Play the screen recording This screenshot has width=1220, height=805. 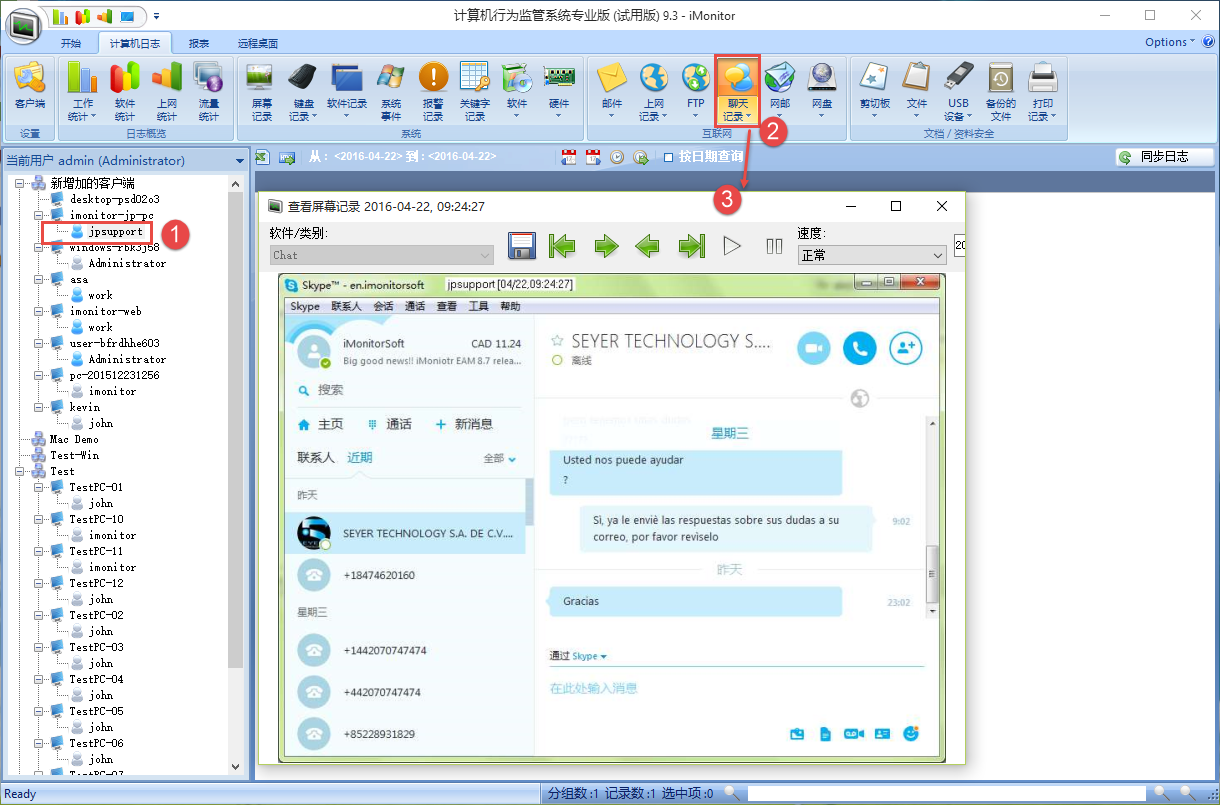(x=732, y=246)
